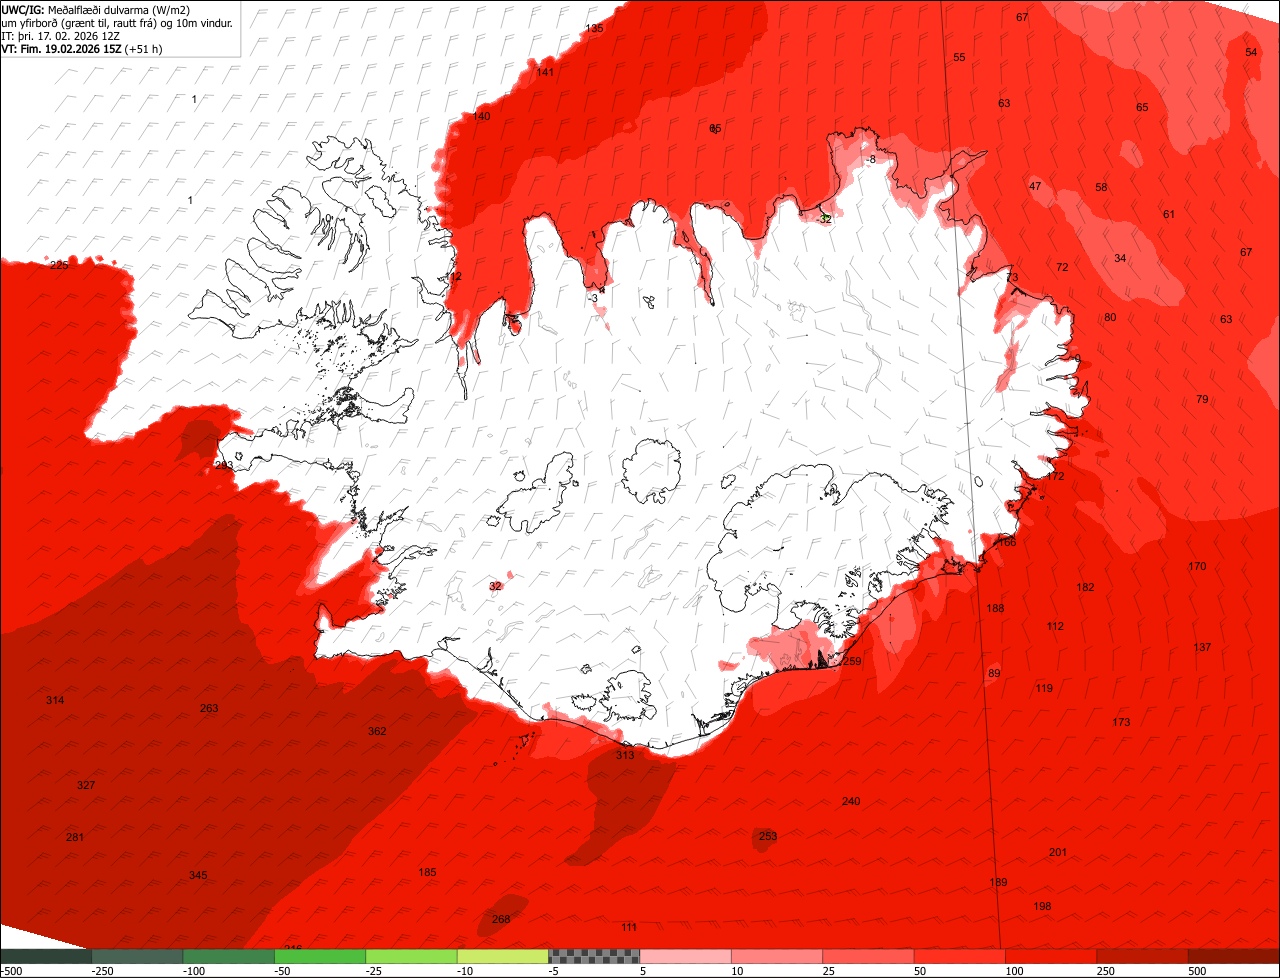Click the flux value 54
The height and width of the screenshot is (978, 1280).
[x=1251, y=52]
